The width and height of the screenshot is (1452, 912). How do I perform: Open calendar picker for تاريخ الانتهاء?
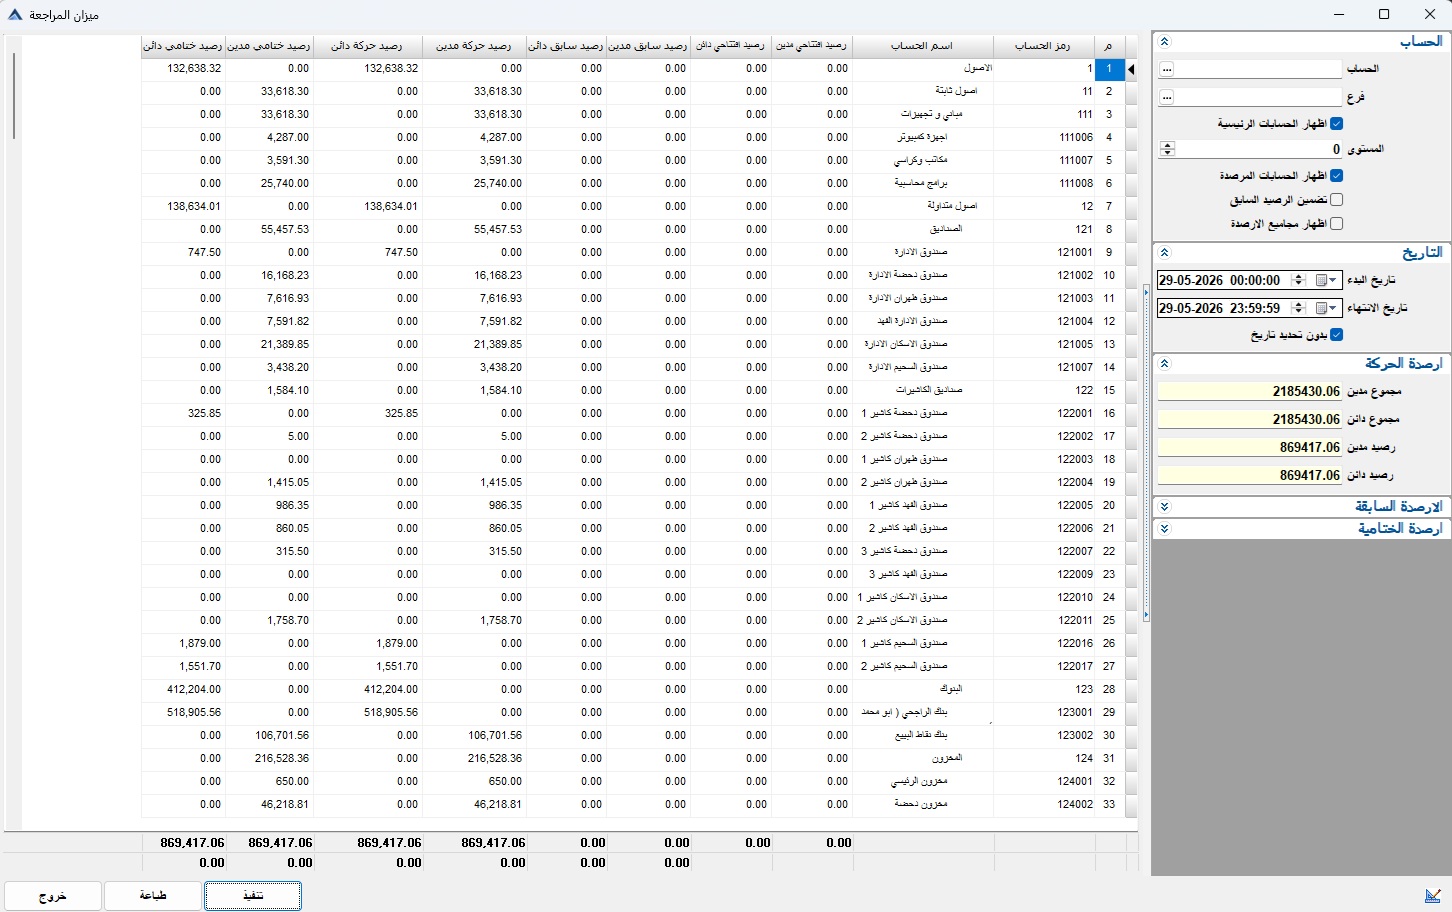(1326, 308)
